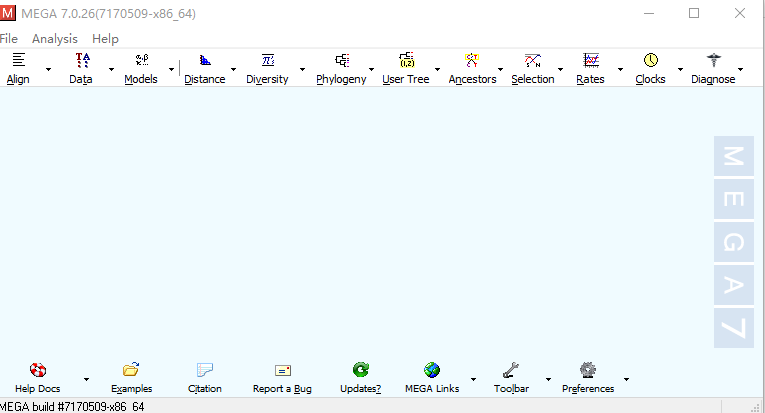
Task: Expand the Preferences dropdown arrow
Action: 626,379
